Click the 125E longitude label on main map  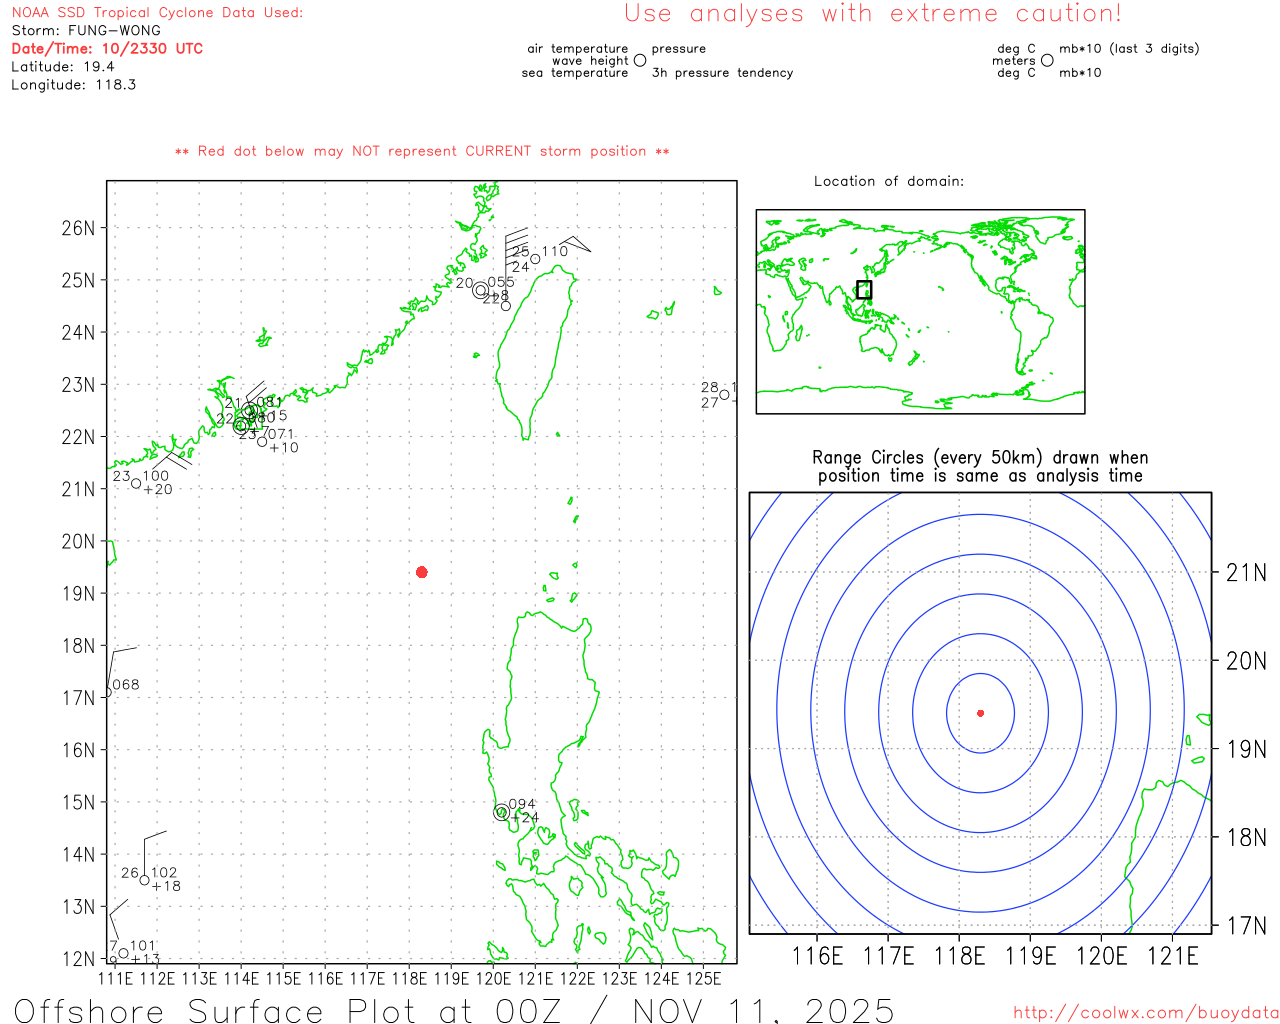(x=704, y=978)
